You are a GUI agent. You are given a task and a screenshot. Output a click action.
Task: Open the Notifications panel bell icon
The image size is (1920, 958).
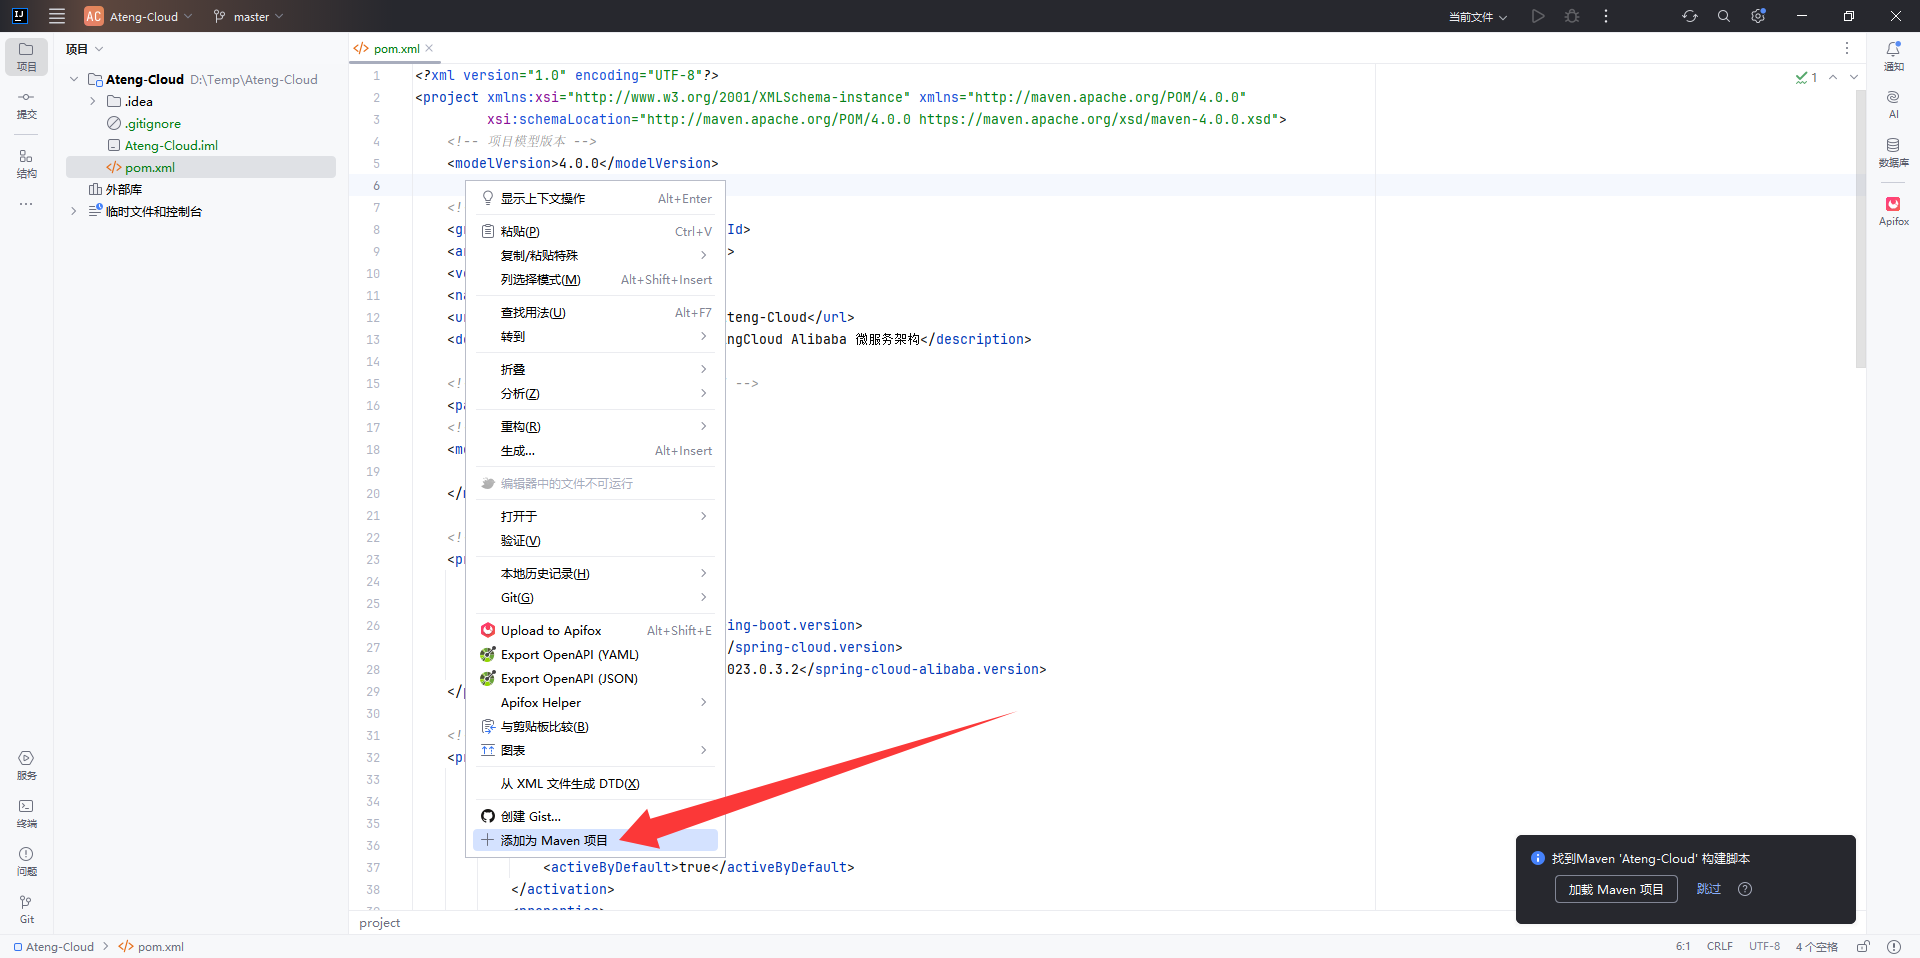coord(1893,55)
